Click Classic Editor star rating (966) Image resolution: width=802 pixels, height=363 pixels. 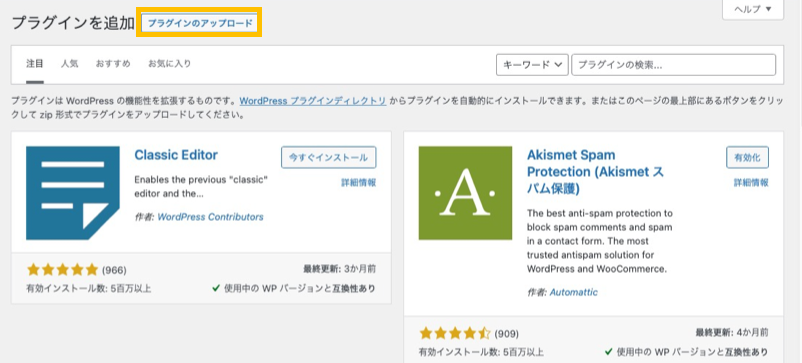click(76, 270)
